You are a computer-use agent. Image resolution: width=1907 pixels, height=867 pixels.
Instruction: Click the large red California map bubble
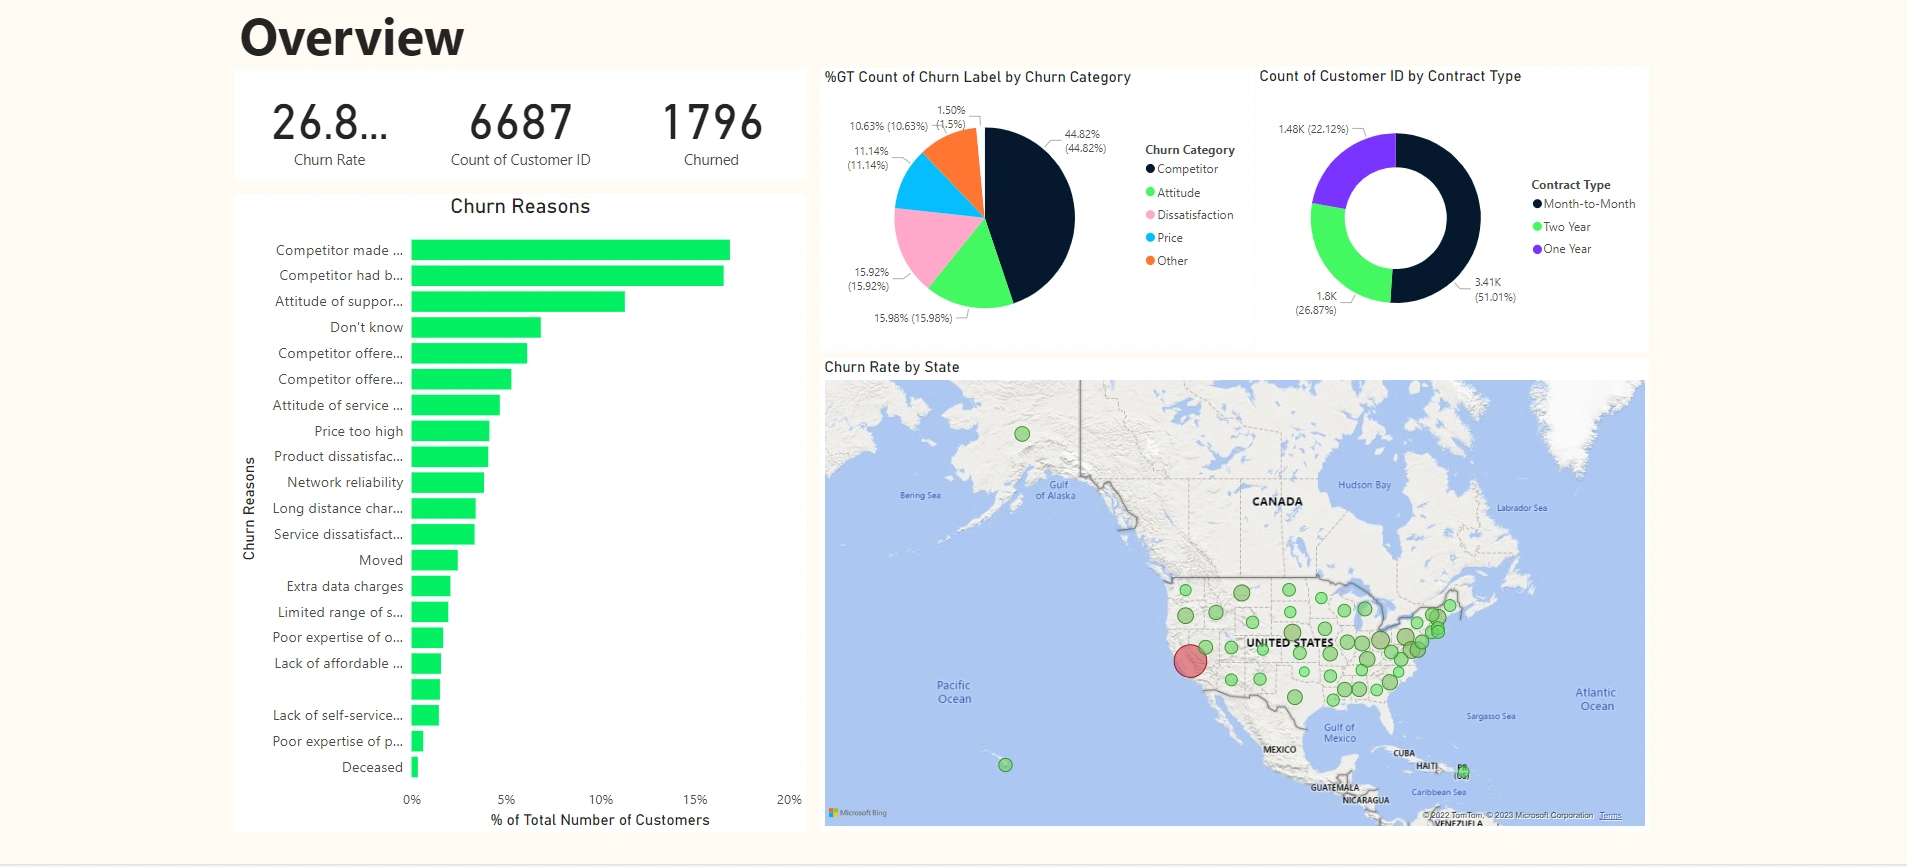point(1190,661)
